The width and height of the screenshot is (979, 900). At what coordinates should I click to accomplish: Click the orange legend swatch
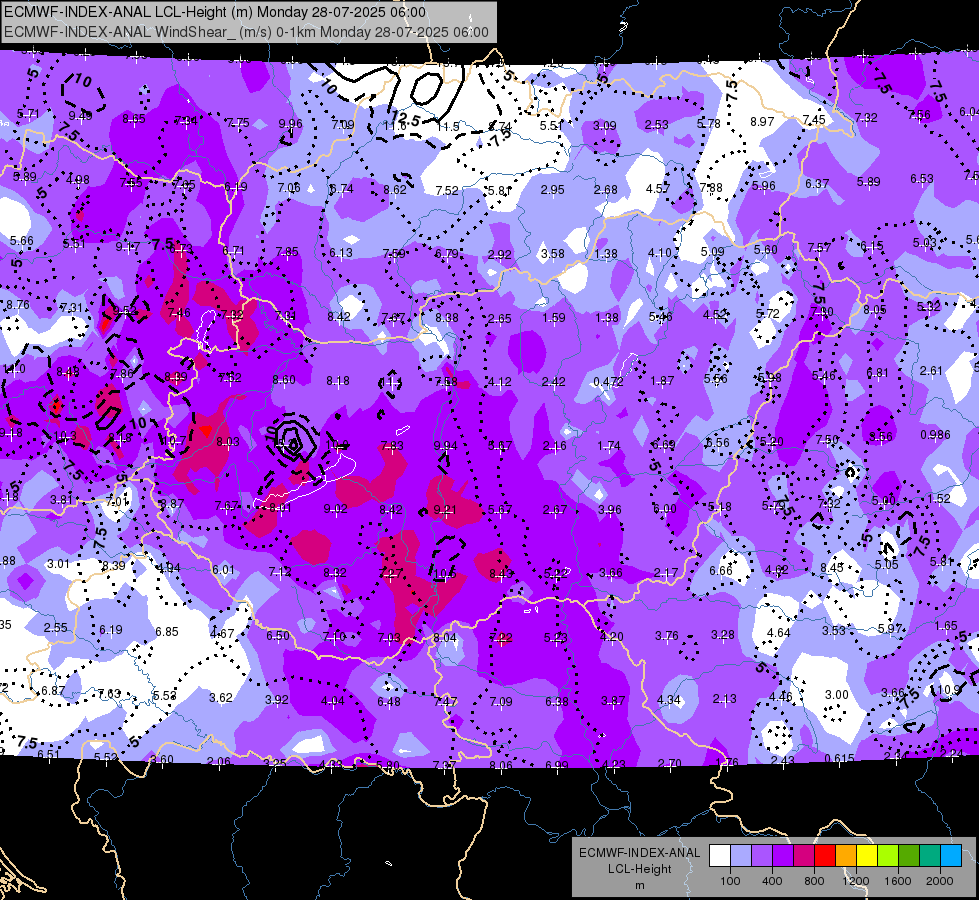coord(846,856)
